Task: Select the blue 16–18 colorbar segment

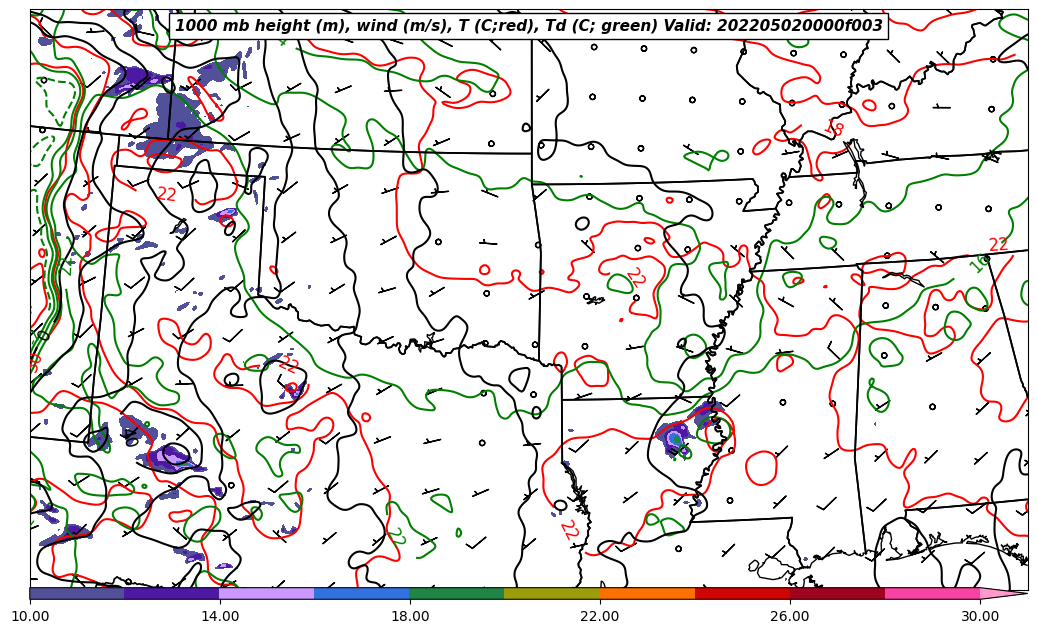Action: point(362,593)
